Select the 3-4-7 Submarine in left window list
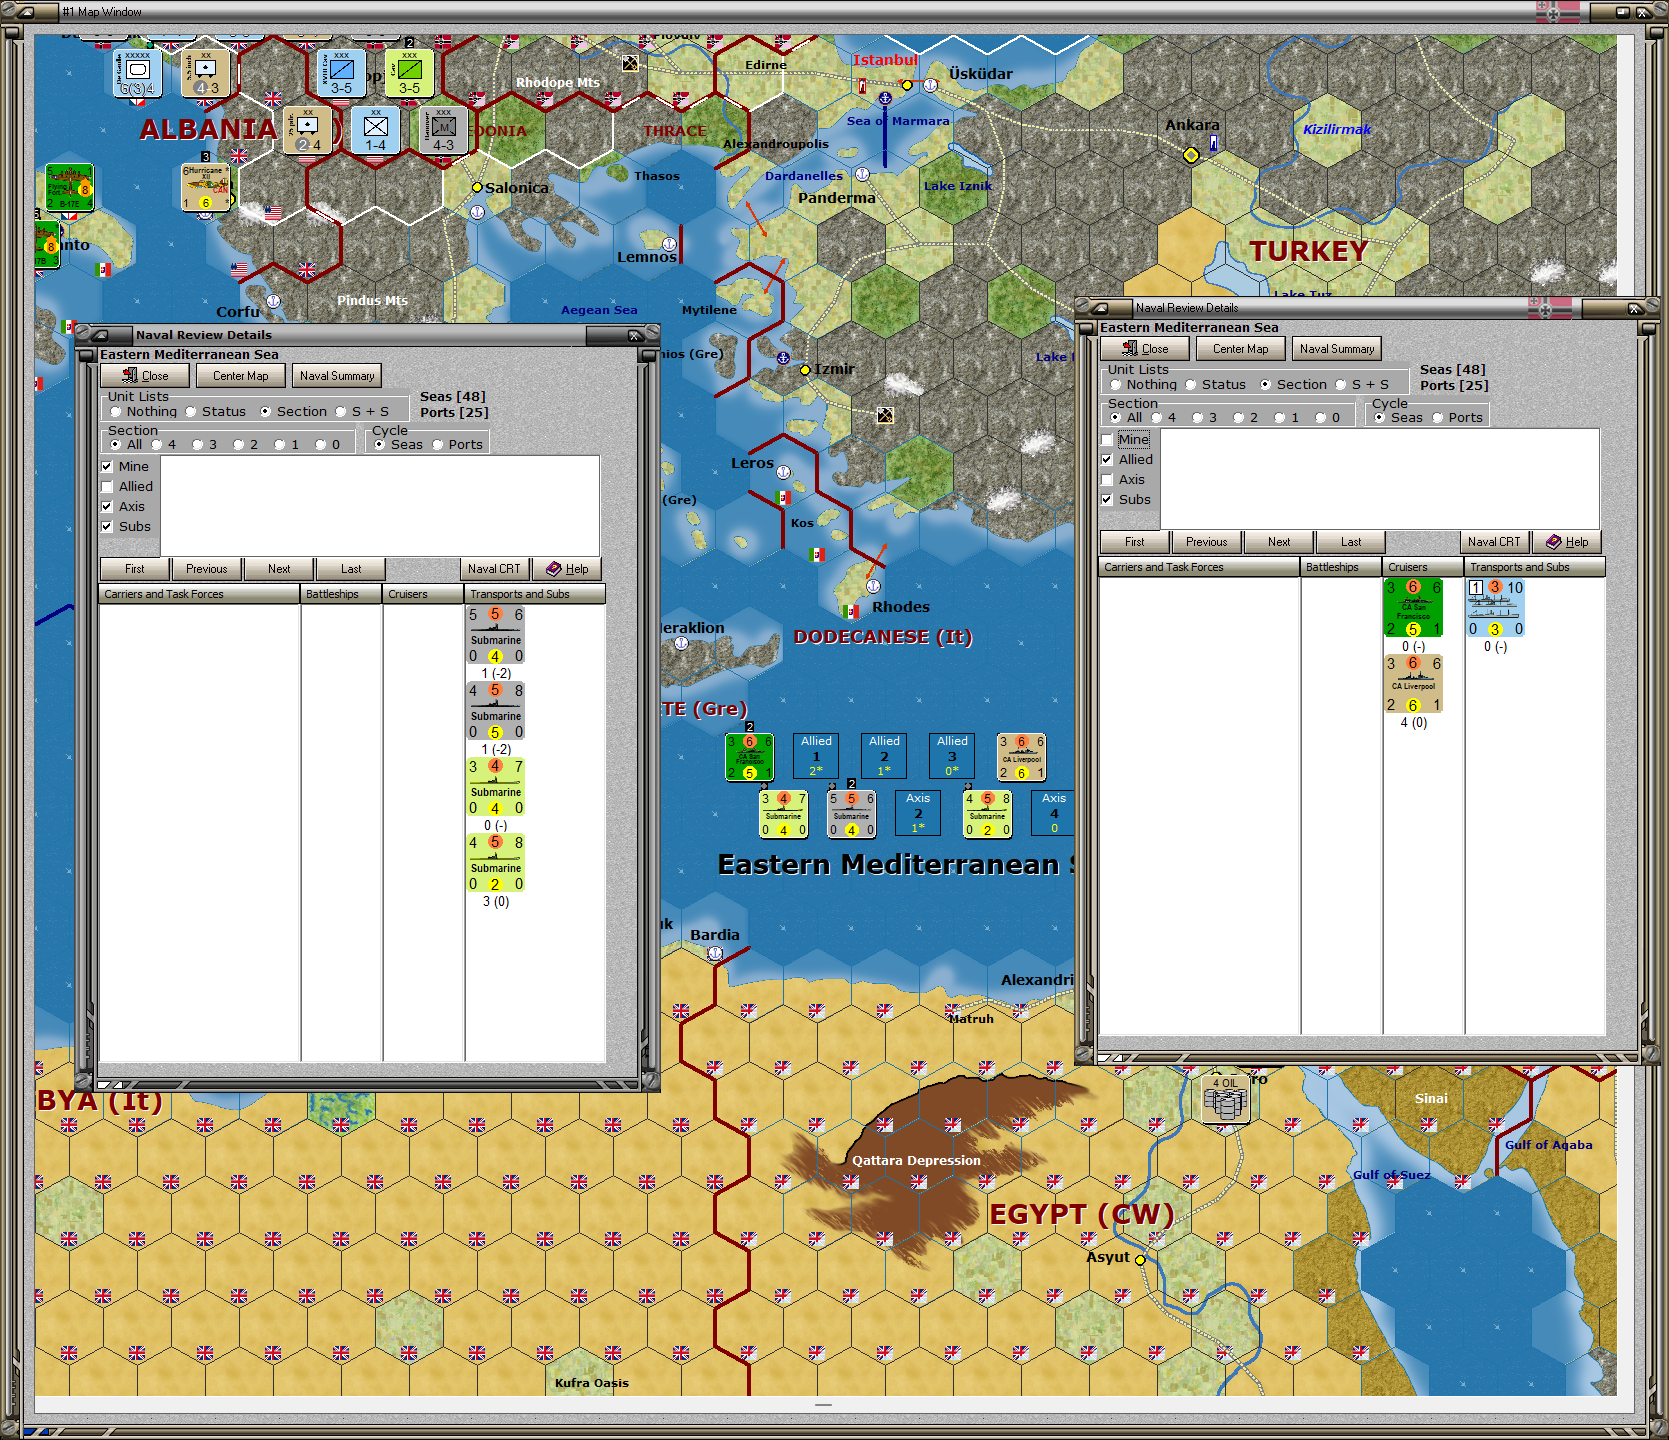Image resolution: width=1669 pixels, height=1440 pixels. click(x=496, y=787)
